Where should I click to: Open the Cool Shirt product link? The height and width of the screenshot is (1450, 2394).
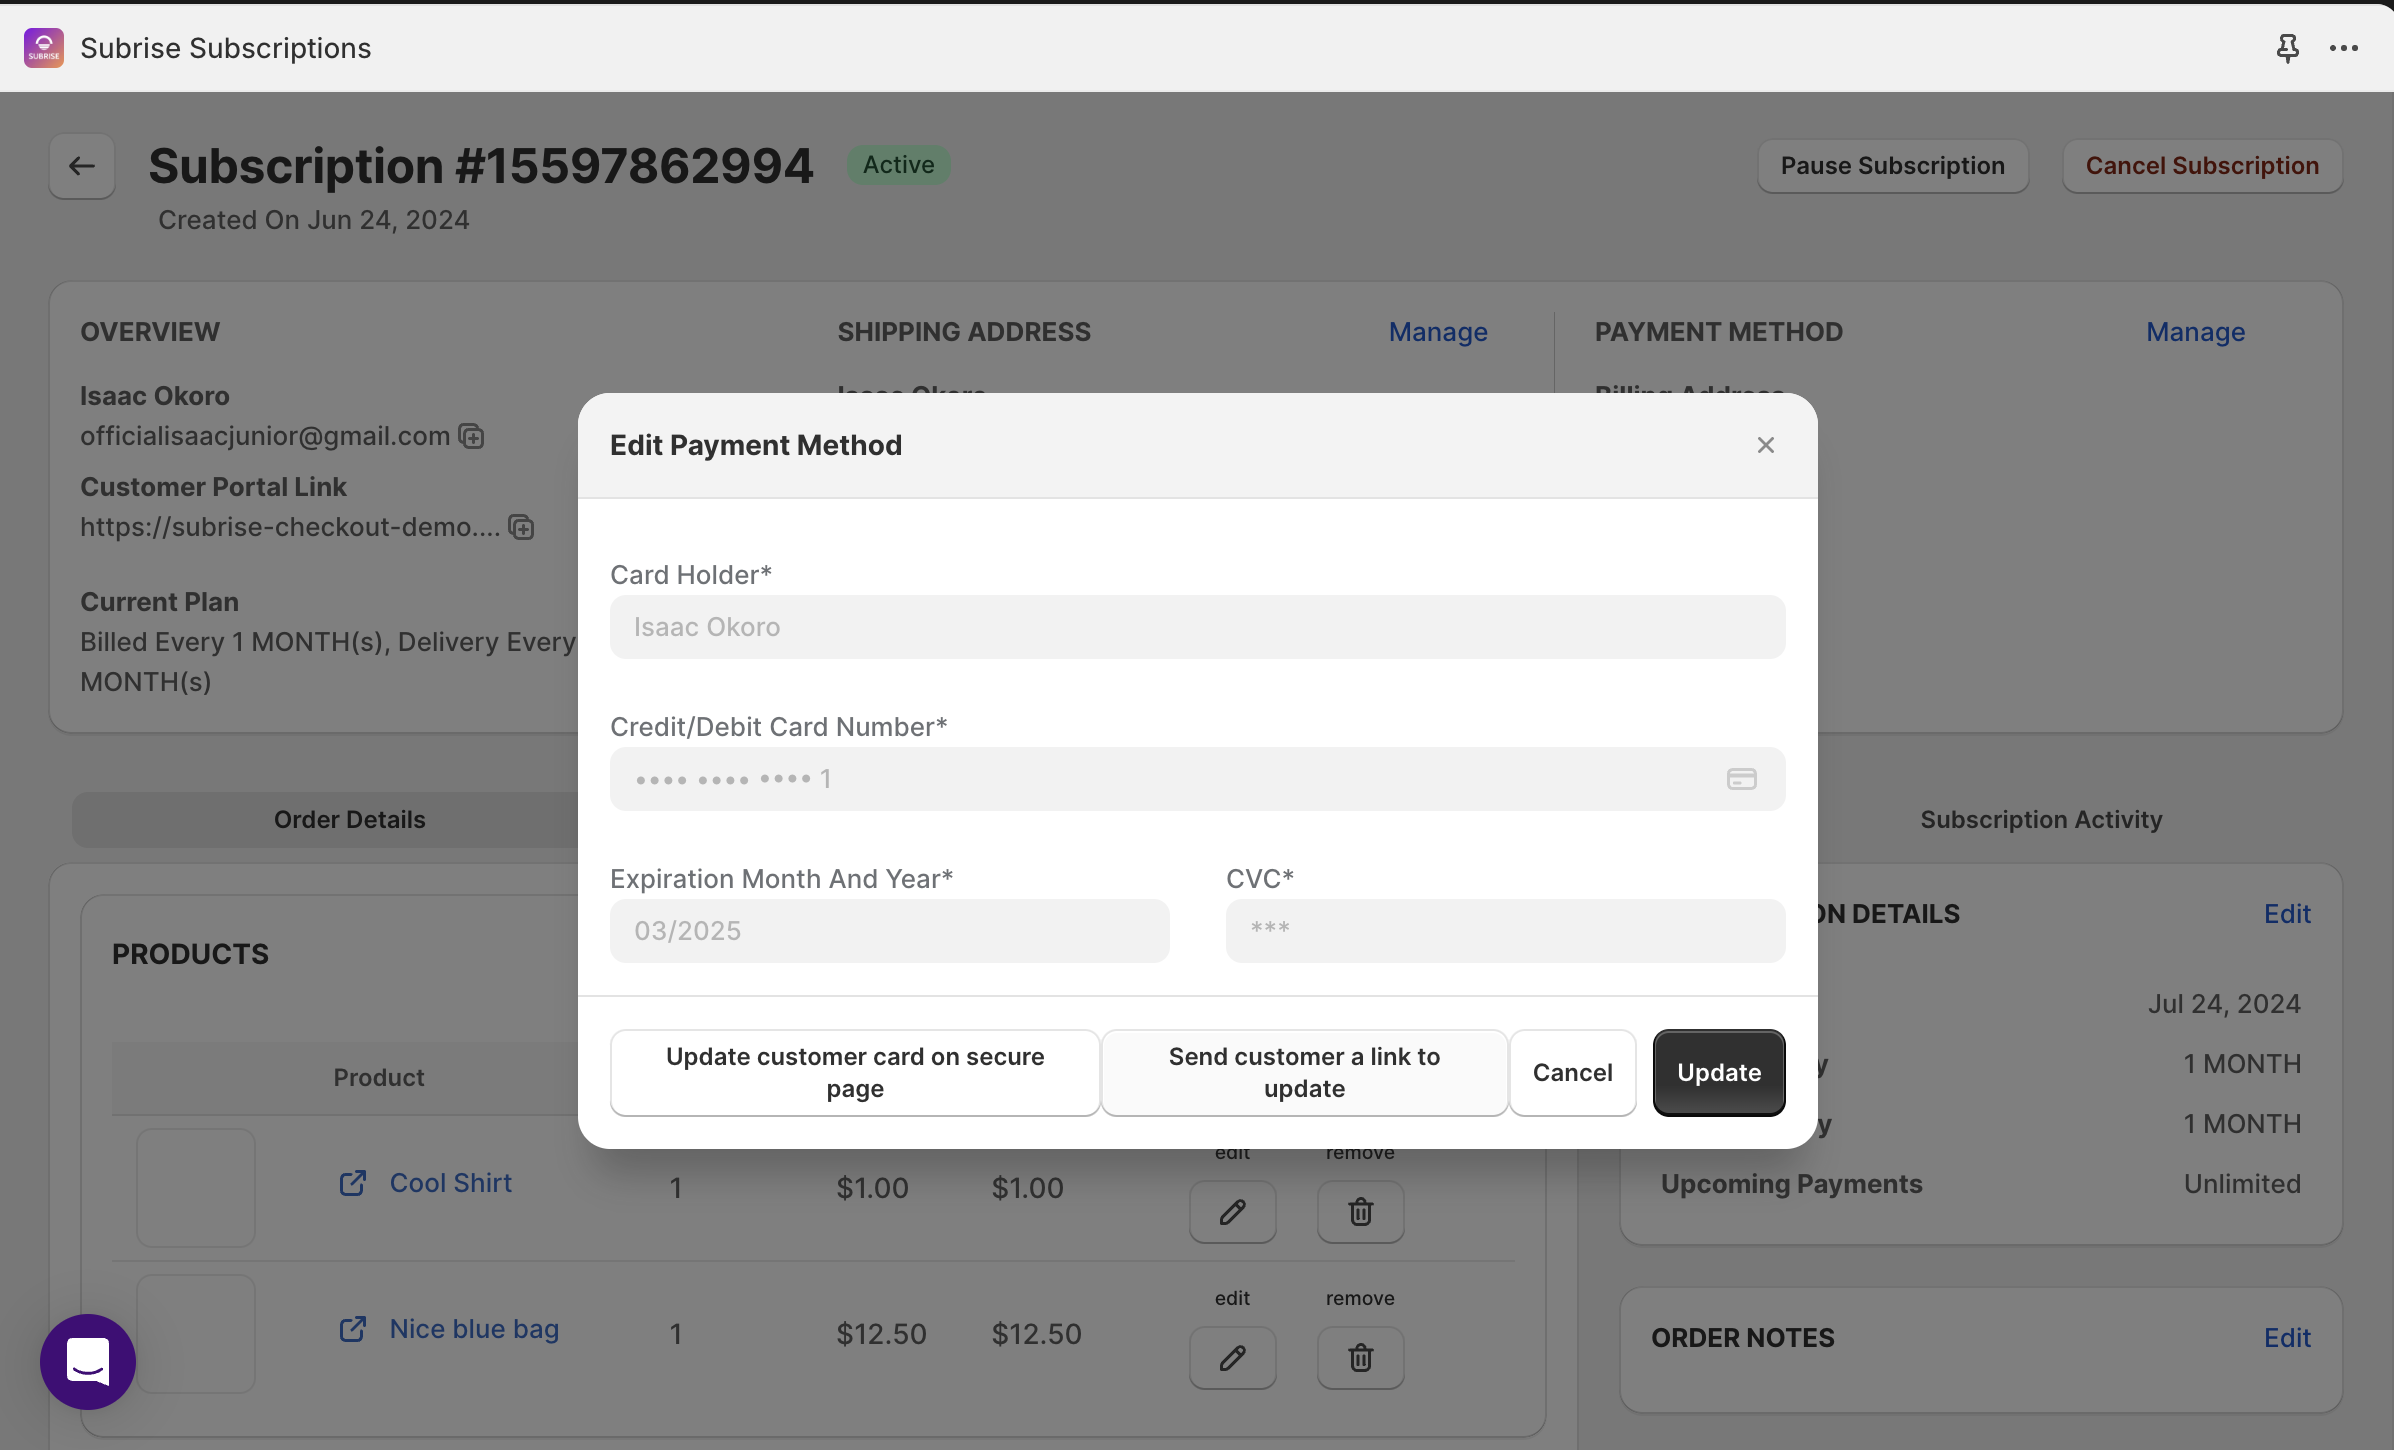point(450,1183)
